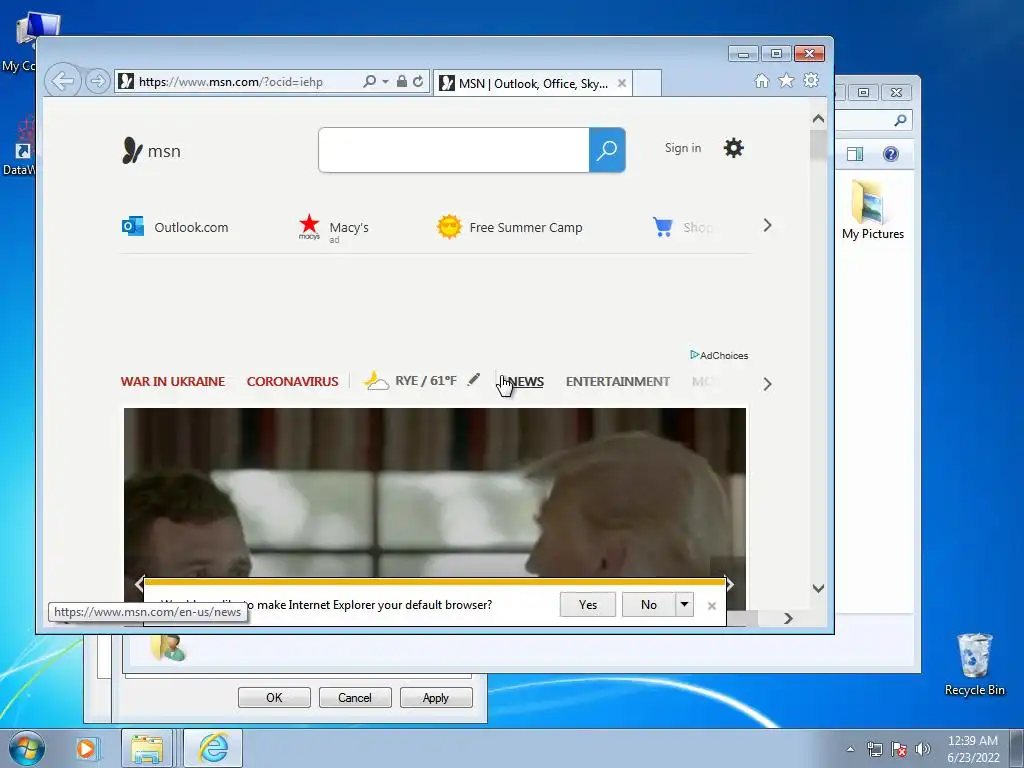Click Yes to make IE default browser
1024x768 pixels.
coord(588,605)
